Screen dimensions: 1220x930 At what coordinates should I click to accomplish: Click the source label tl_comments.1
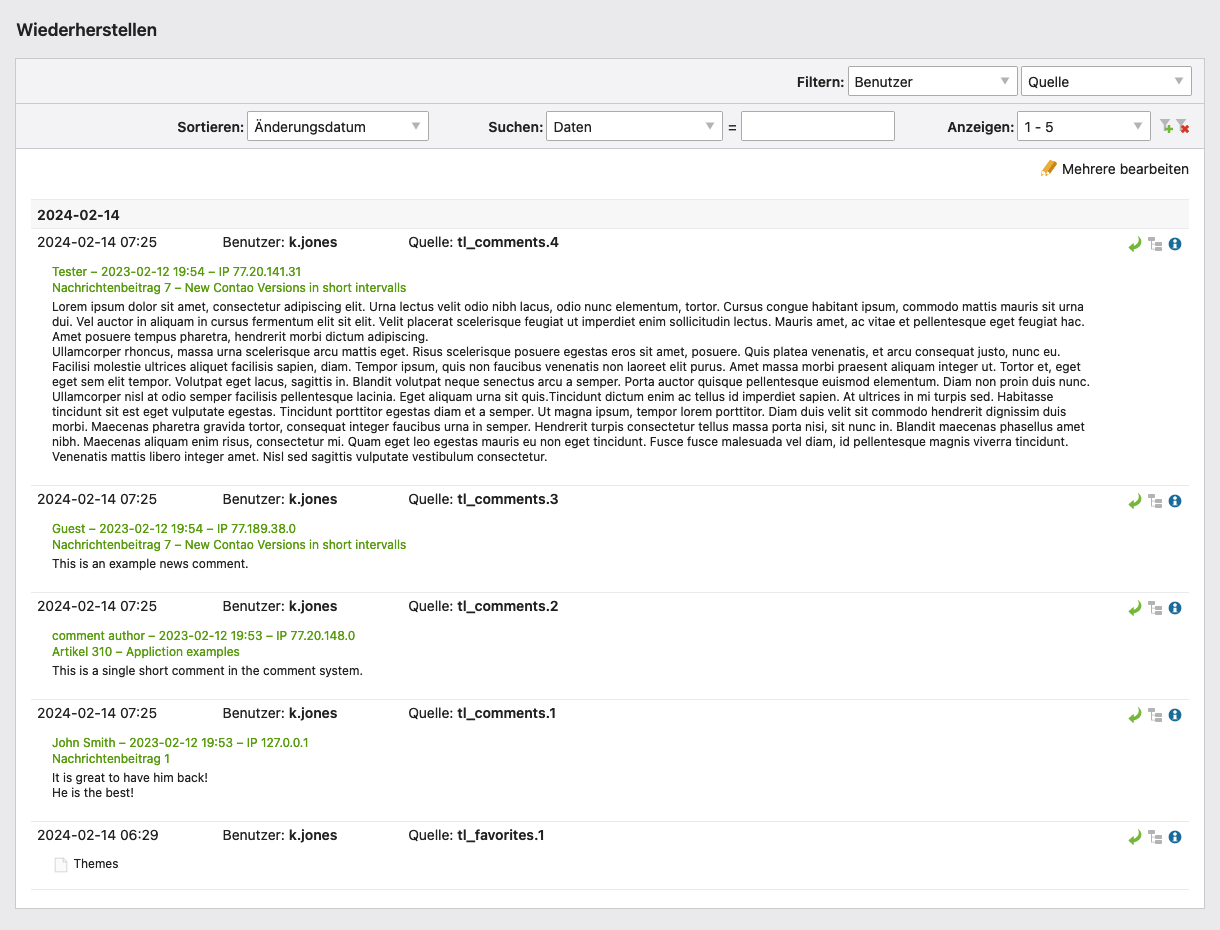[507, 713]
